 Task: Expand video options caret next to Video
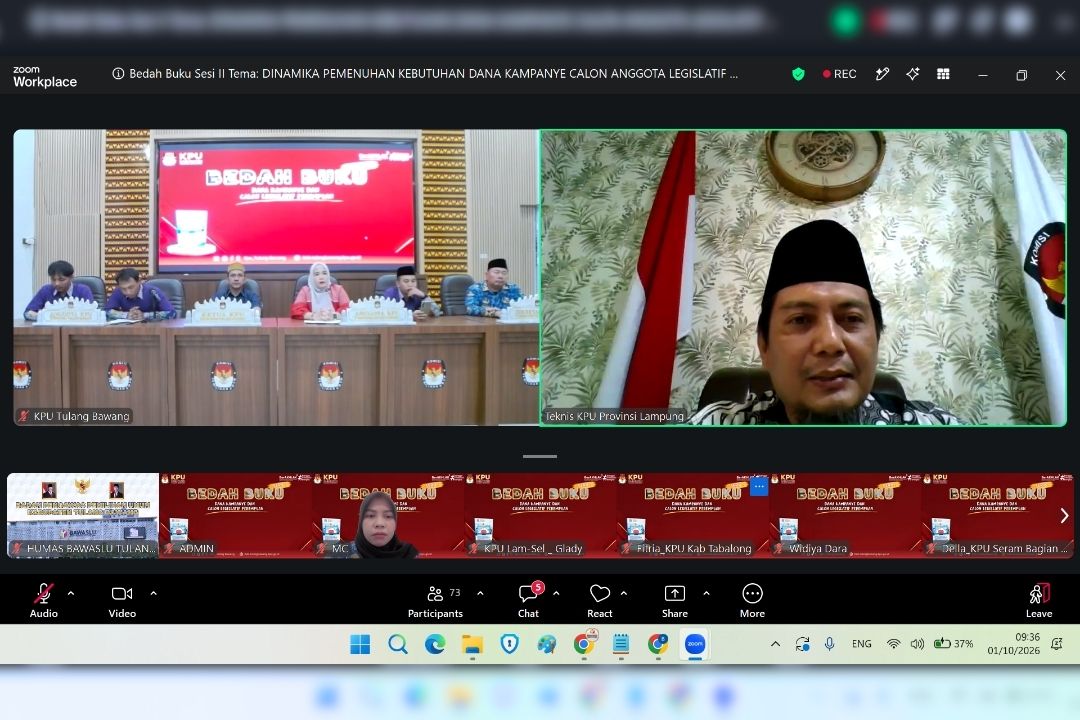click(153, 593)
